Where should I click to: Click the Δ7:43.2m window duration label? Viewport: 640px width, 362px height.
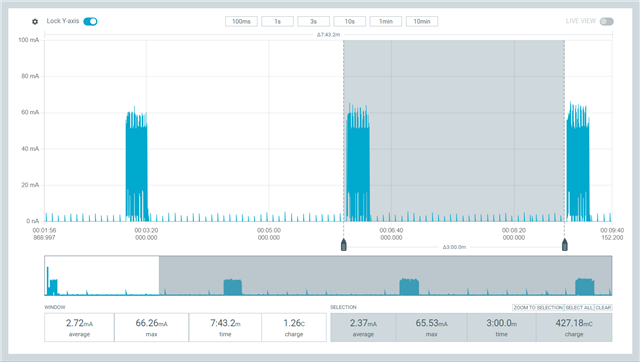(x=328, y=35)
